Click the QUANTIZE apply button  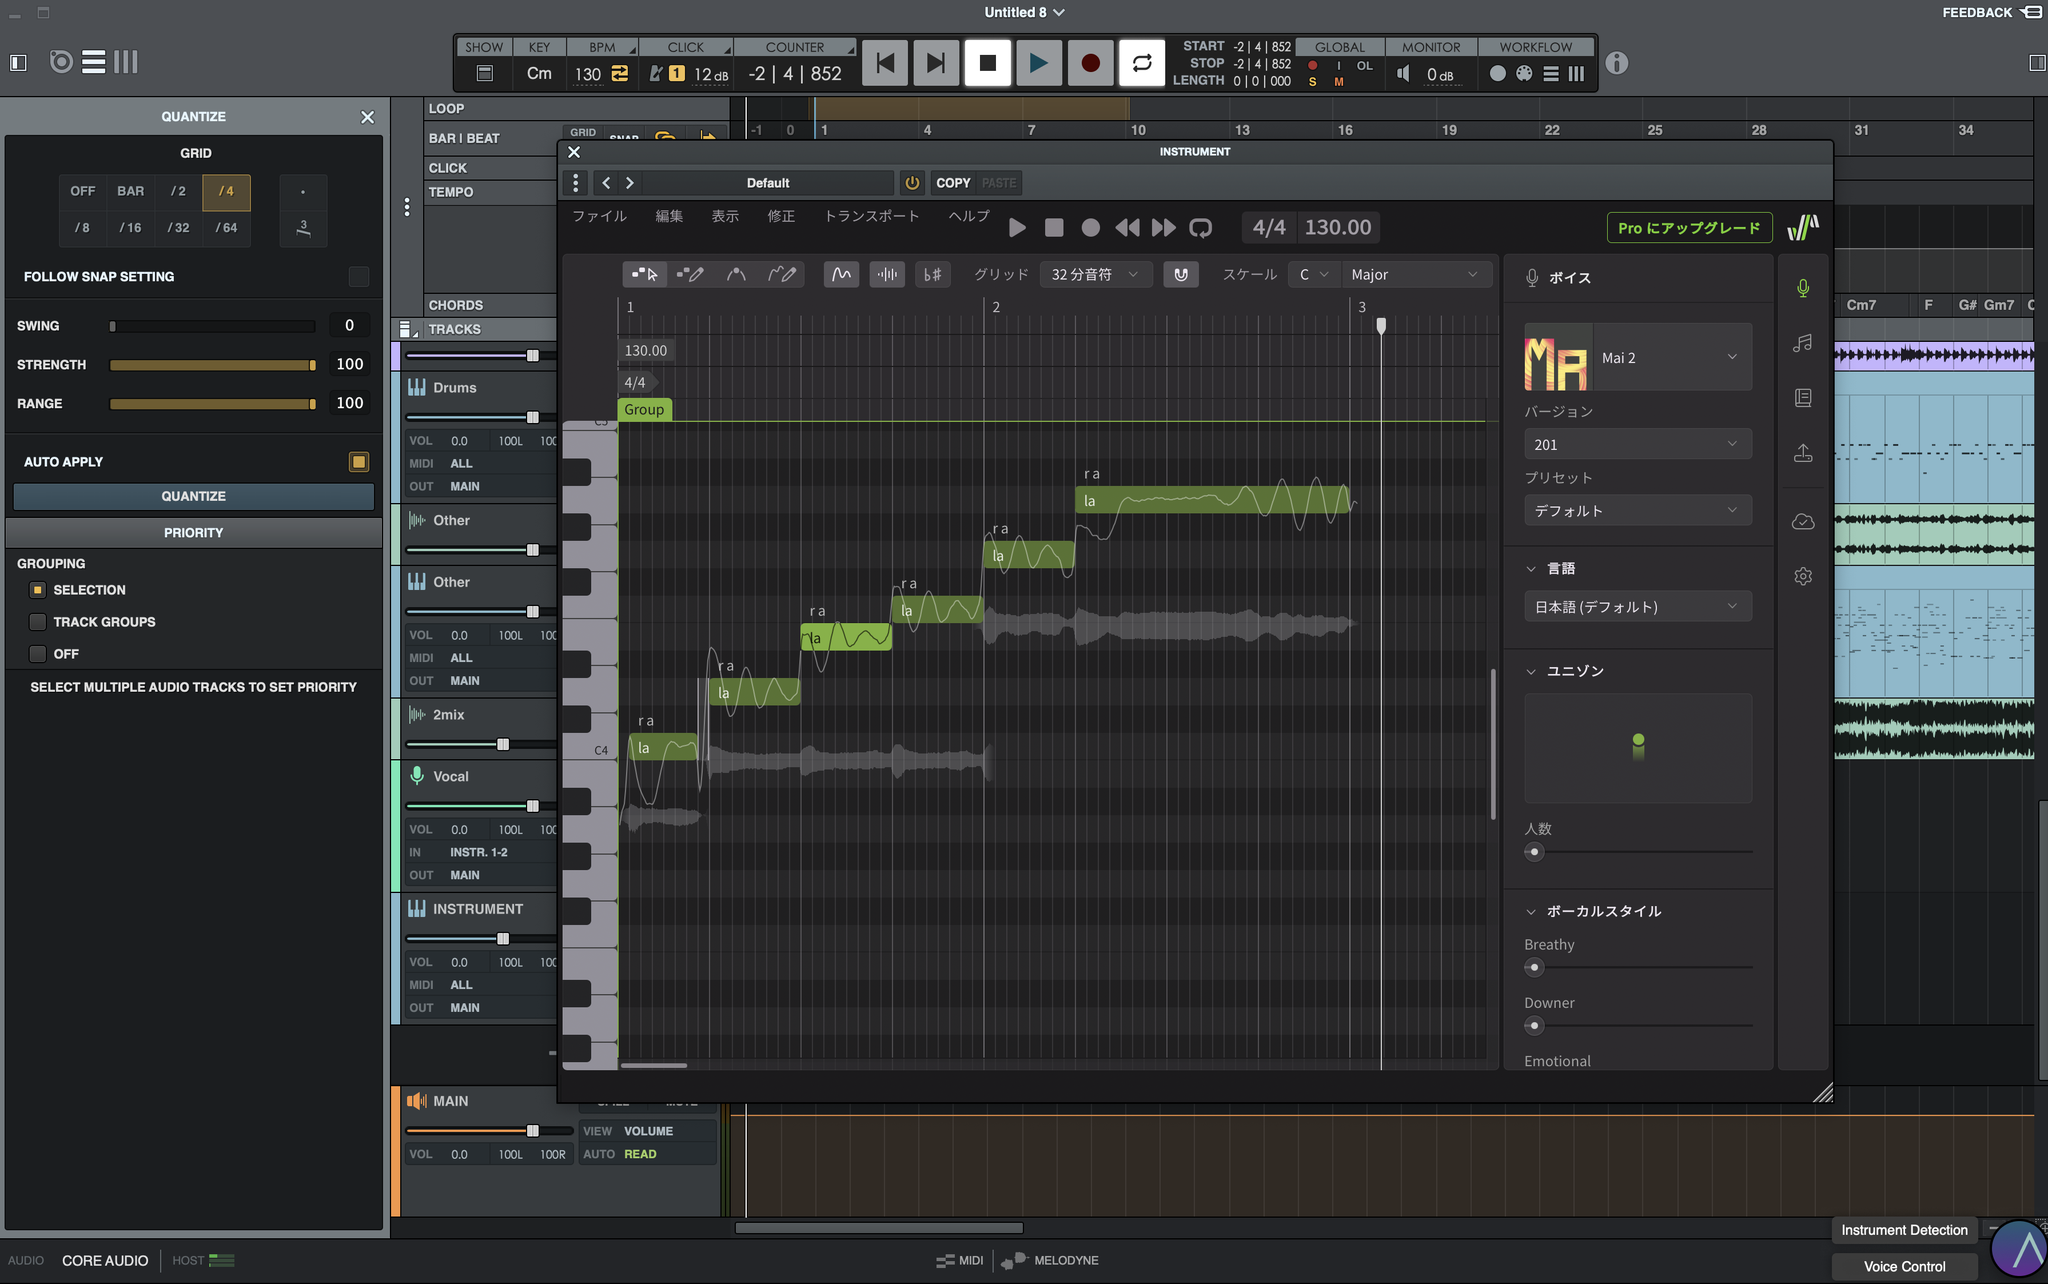(x=194, y=496)
